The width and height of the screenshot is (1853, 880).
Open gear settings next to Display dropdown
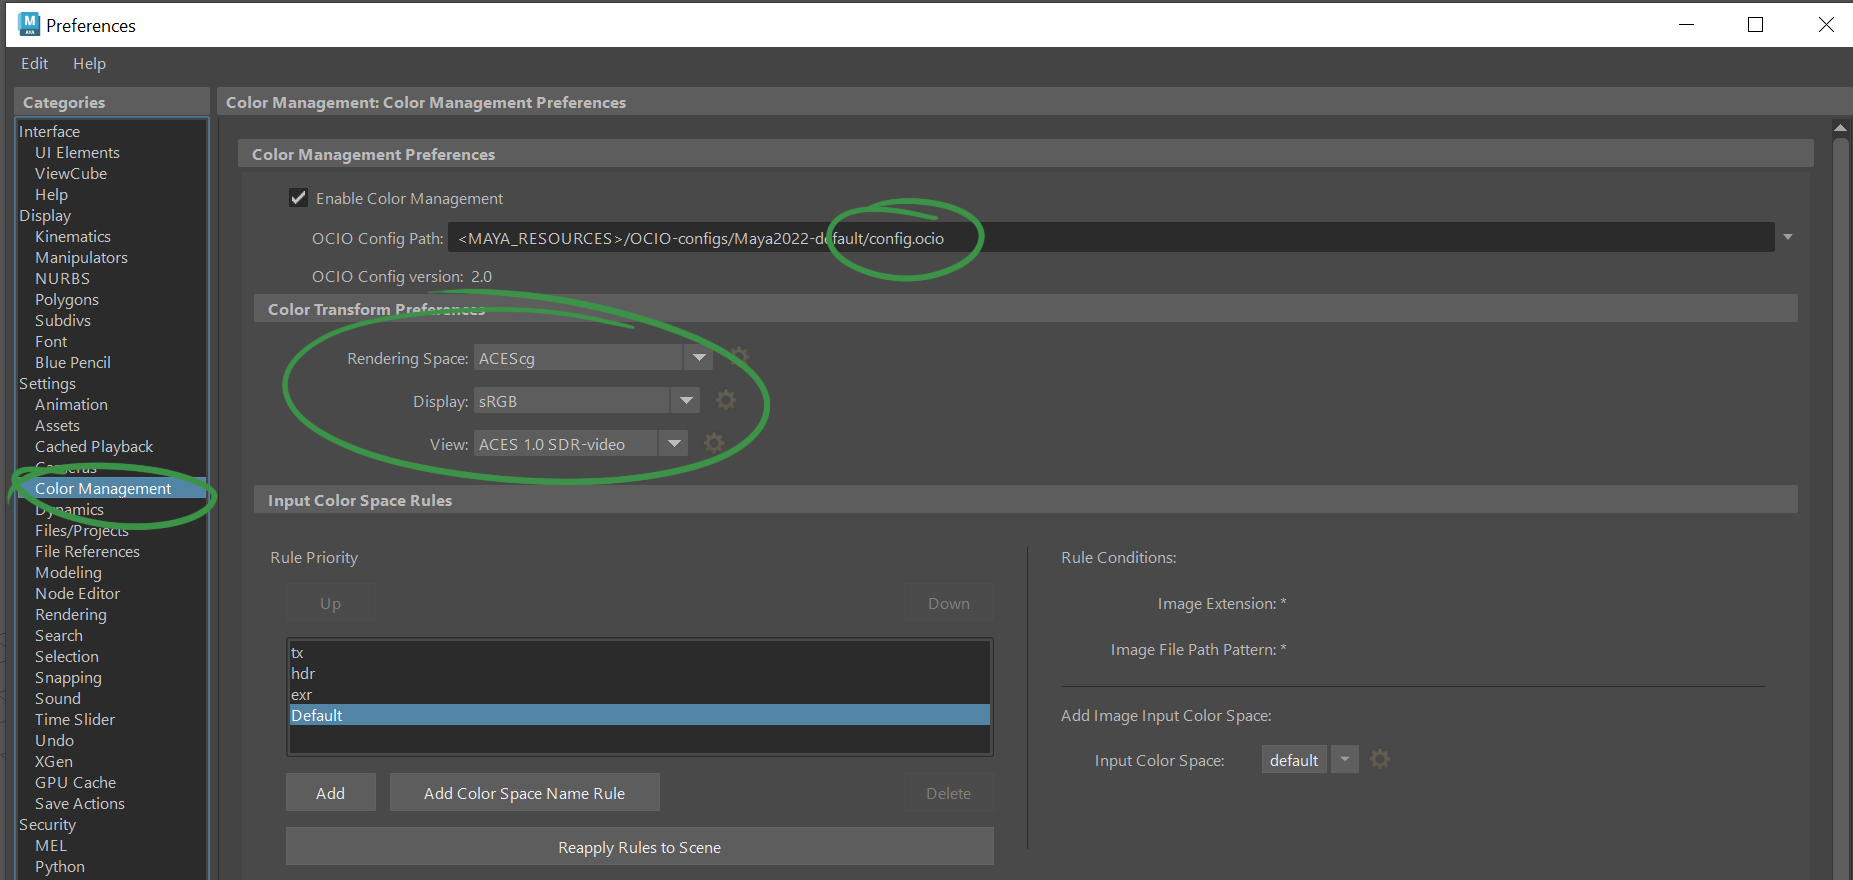pos(726,400)
